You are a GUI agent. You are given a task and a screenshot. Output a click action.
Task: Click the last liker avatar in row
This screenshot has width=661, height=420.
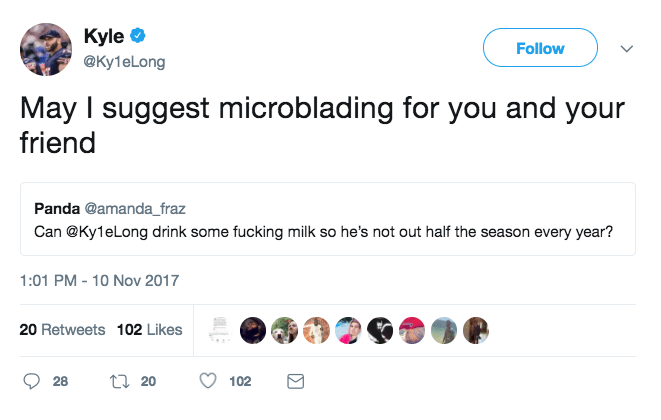(477, 329)
